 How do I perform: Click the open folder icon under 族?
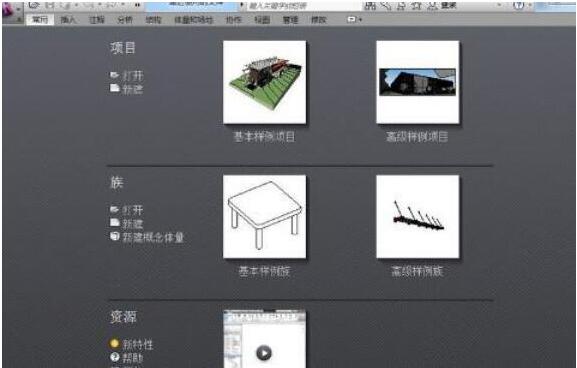tap(114, 209)
